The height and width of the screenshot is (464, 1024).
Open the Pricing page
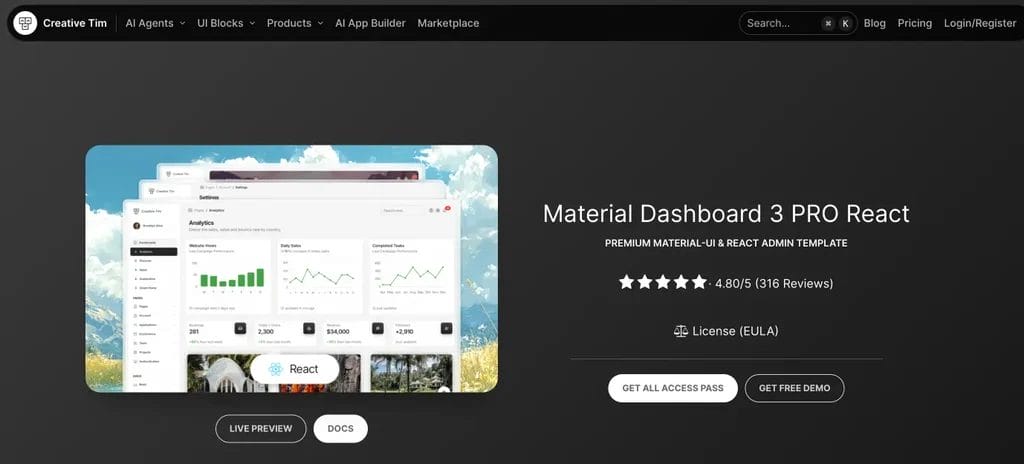point(914,23)
